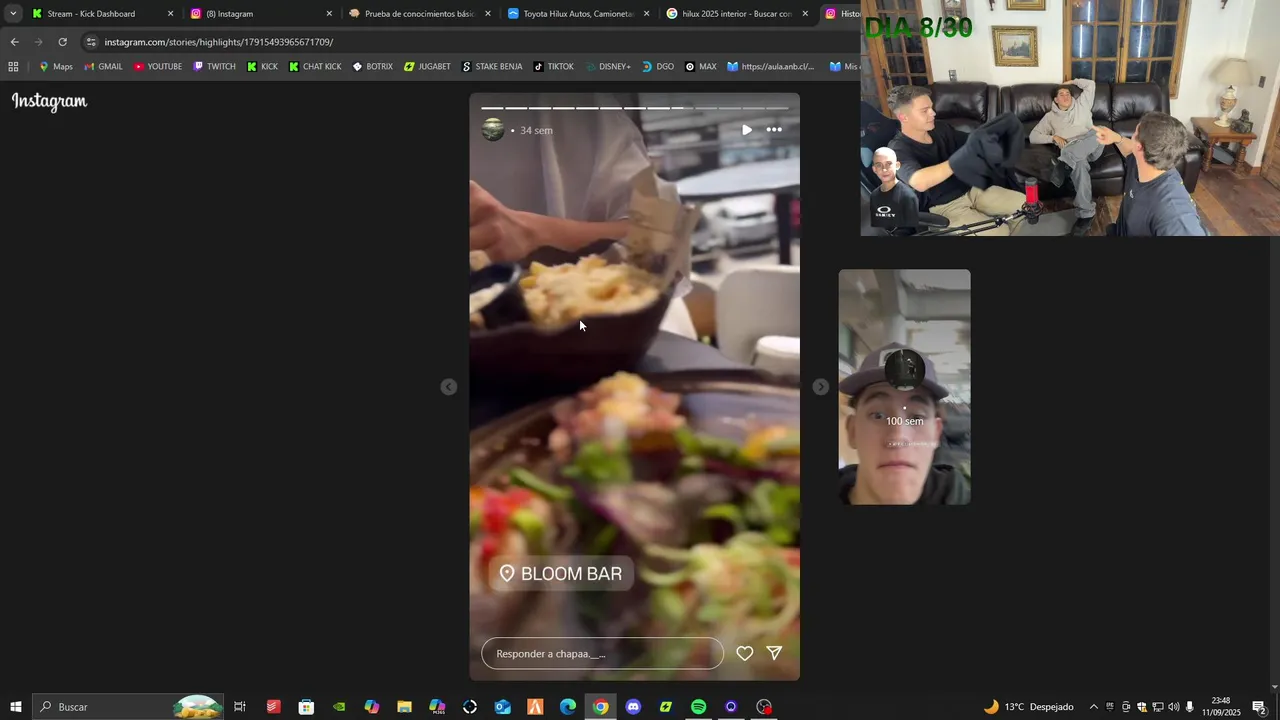Share the story using the paper plane icon
This screenshot has width=1280, height=720.
pos(774,653)
